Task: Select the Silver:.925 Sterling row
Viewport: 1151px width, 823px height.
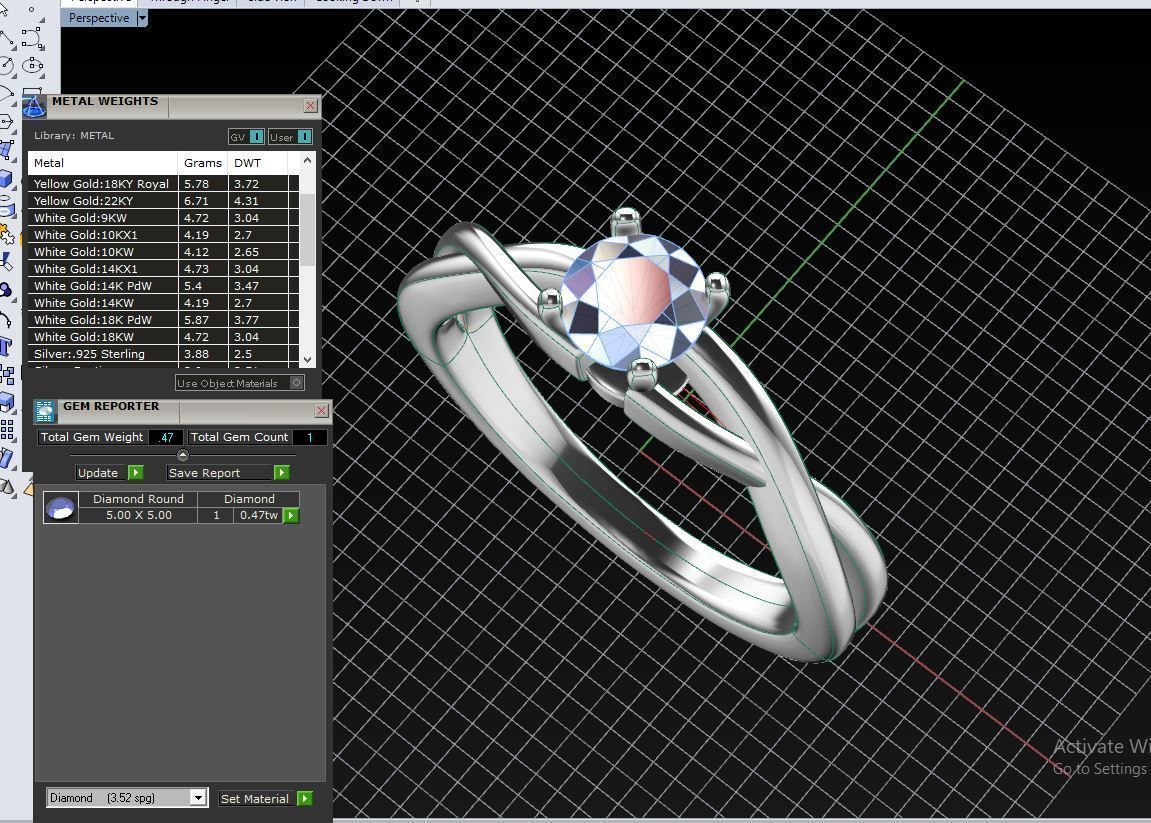Action: click(x=164, y=354)
